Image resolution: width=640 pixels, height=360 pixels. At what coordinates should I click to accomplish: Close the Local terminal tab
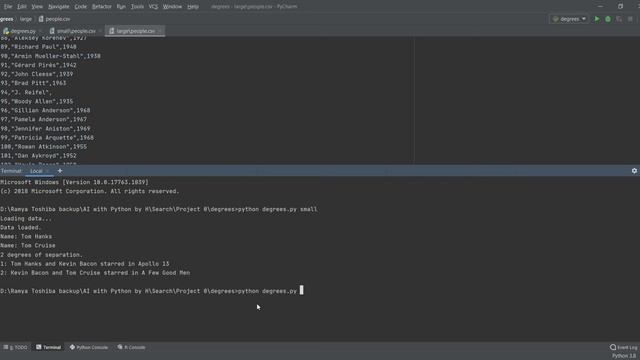coord(48,171)
